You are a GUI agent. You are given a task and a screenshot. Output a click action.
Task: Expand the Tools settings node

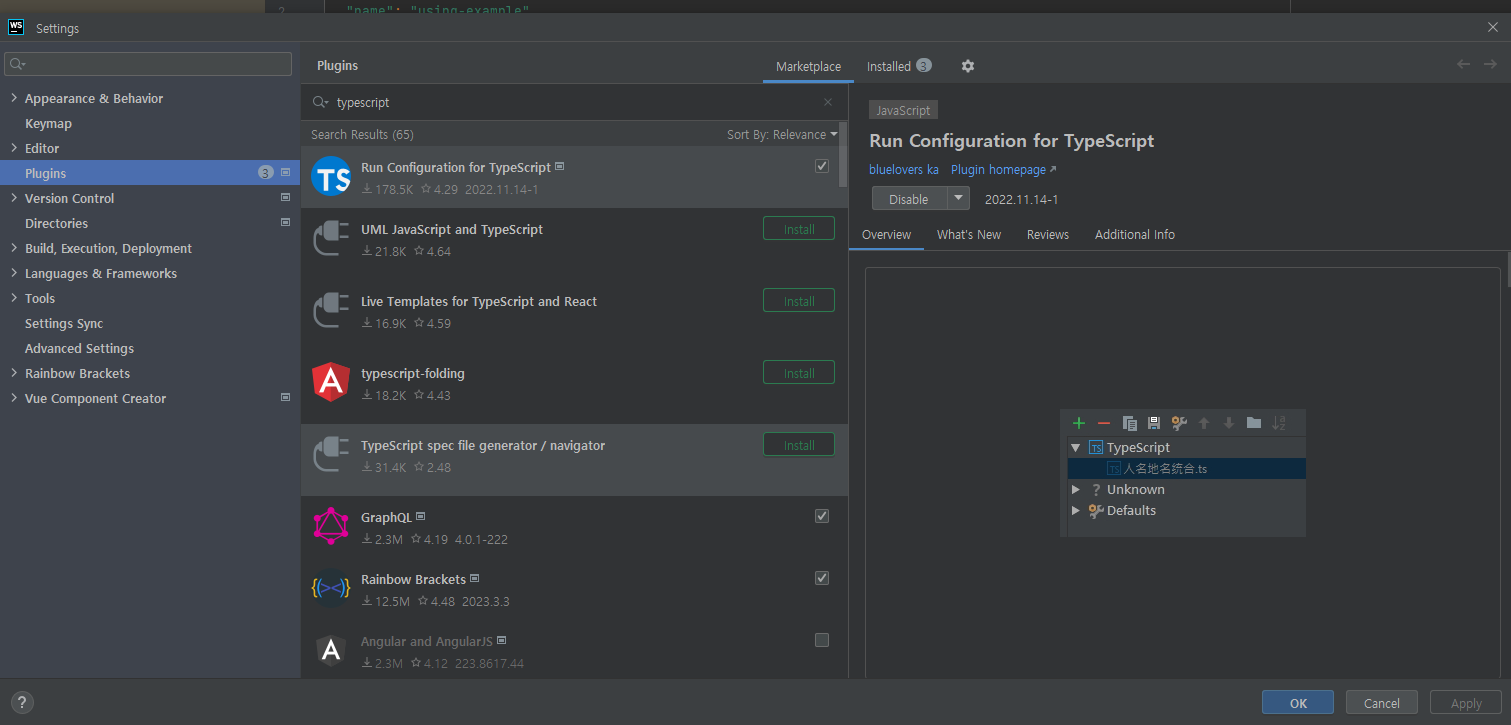tap(14, 298)
